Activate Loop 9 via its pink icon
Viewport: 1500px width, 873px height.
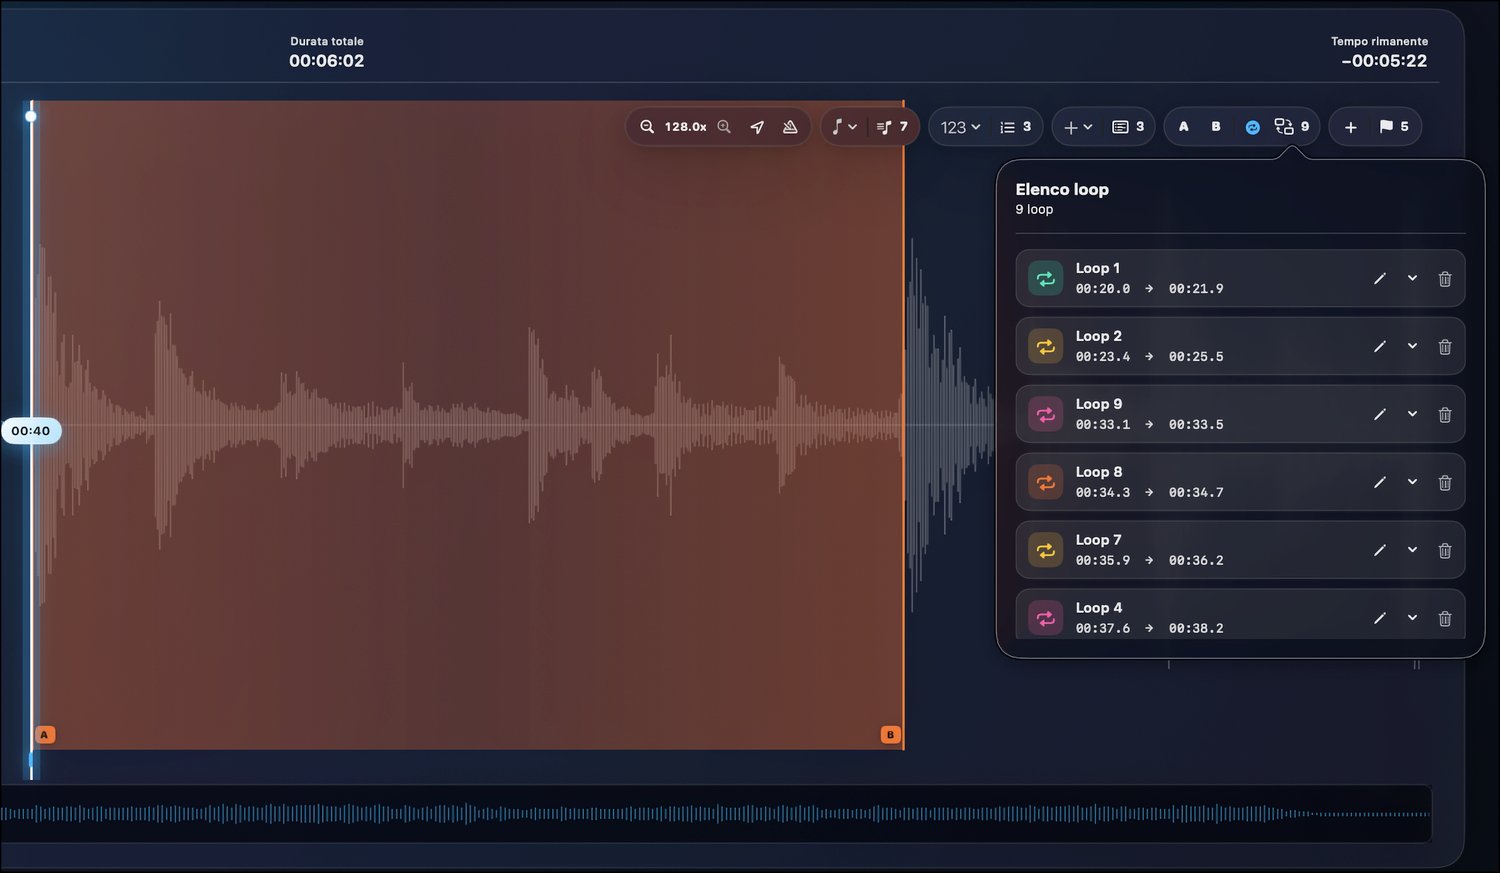pyautogui.click(x=1046, y=415)
